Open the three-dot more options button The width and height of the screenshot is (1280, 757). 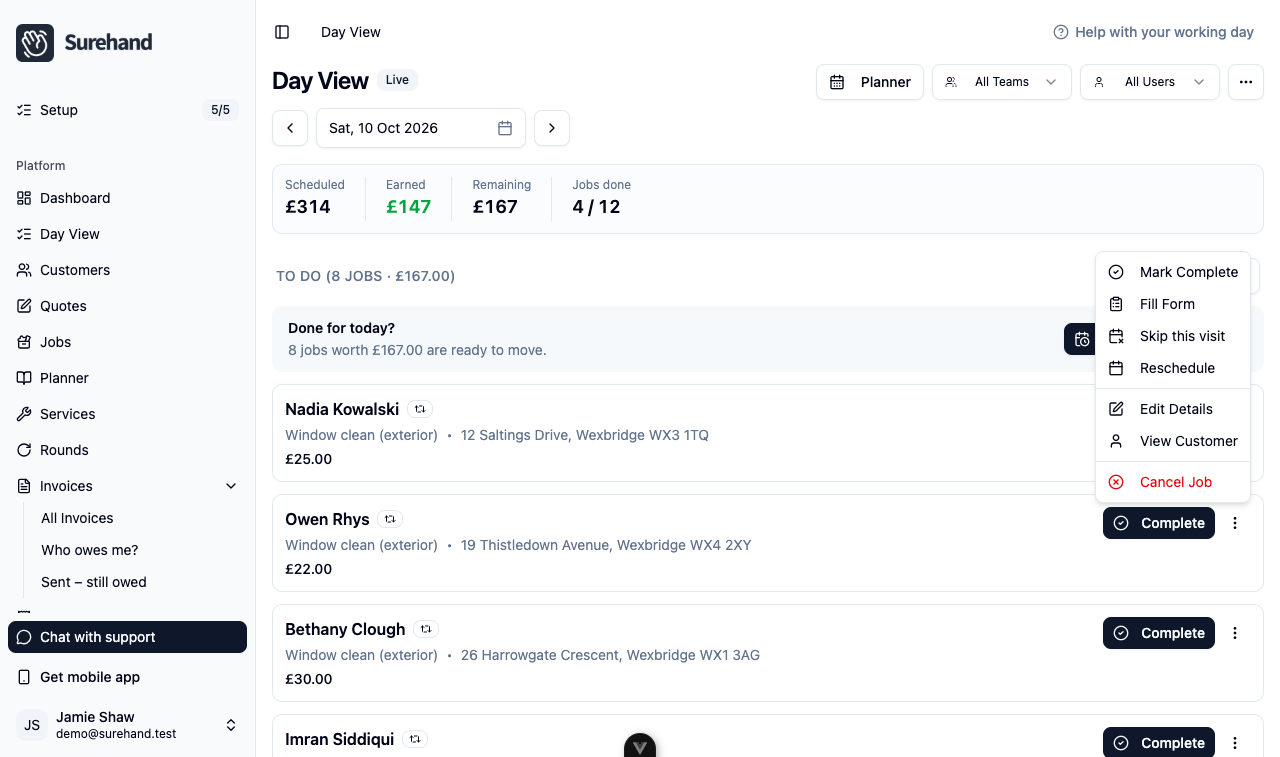[1245, 82]
